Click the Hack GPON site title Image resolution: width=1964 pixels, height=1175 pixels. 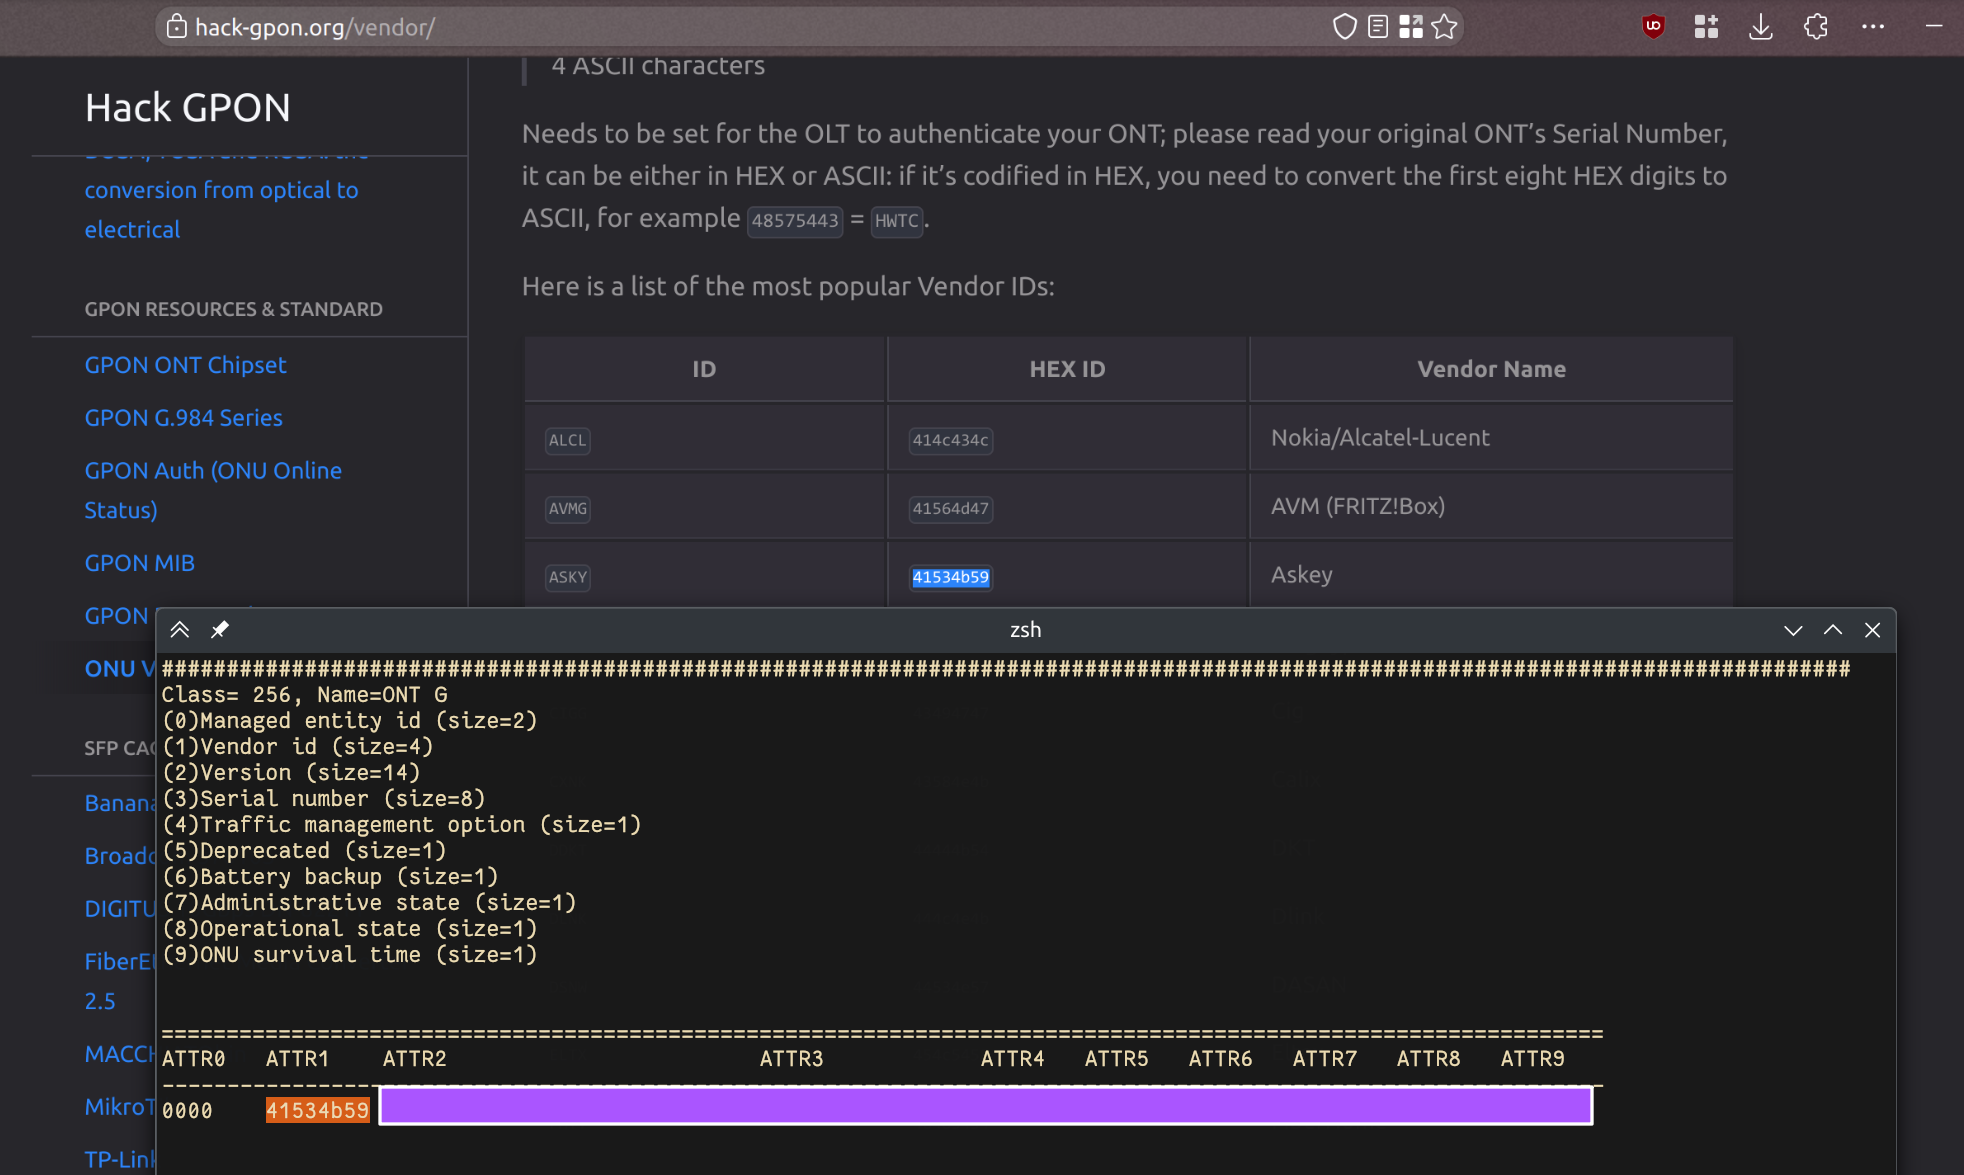click(188, 108)
